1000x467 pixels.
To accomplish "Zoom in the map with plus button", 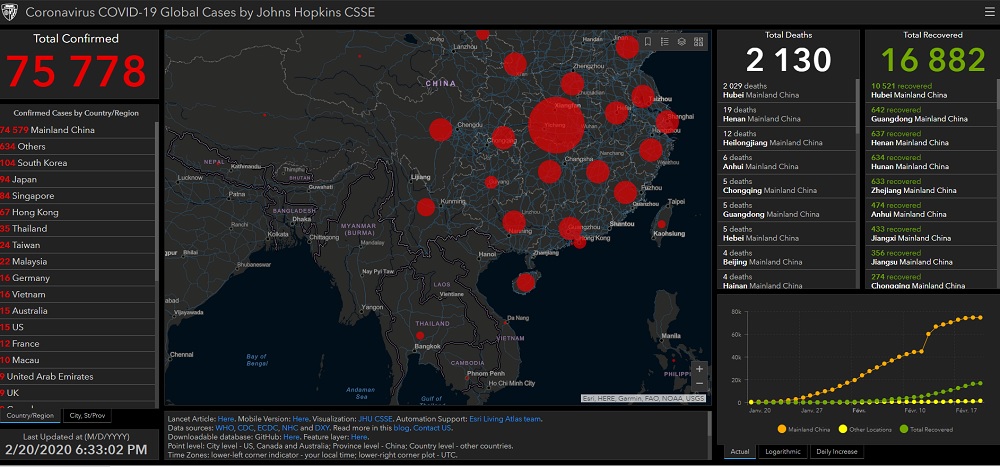I will pyautogui.click(x=699, y=368).
